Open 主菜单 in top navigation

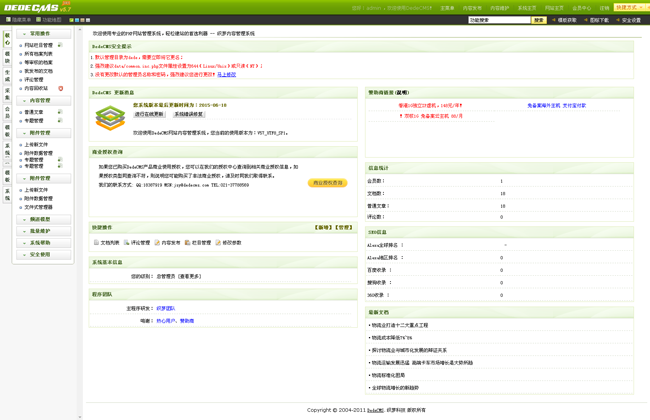(447, 8)
